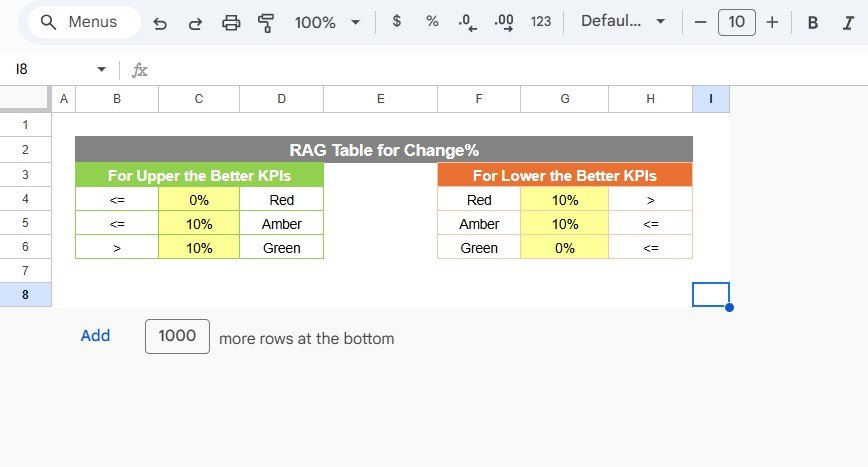The width and height of the screenshot is (868, 467).
Task: Select the Paint format roller icon
Action: pyautogui.click(x=266, y=22)
